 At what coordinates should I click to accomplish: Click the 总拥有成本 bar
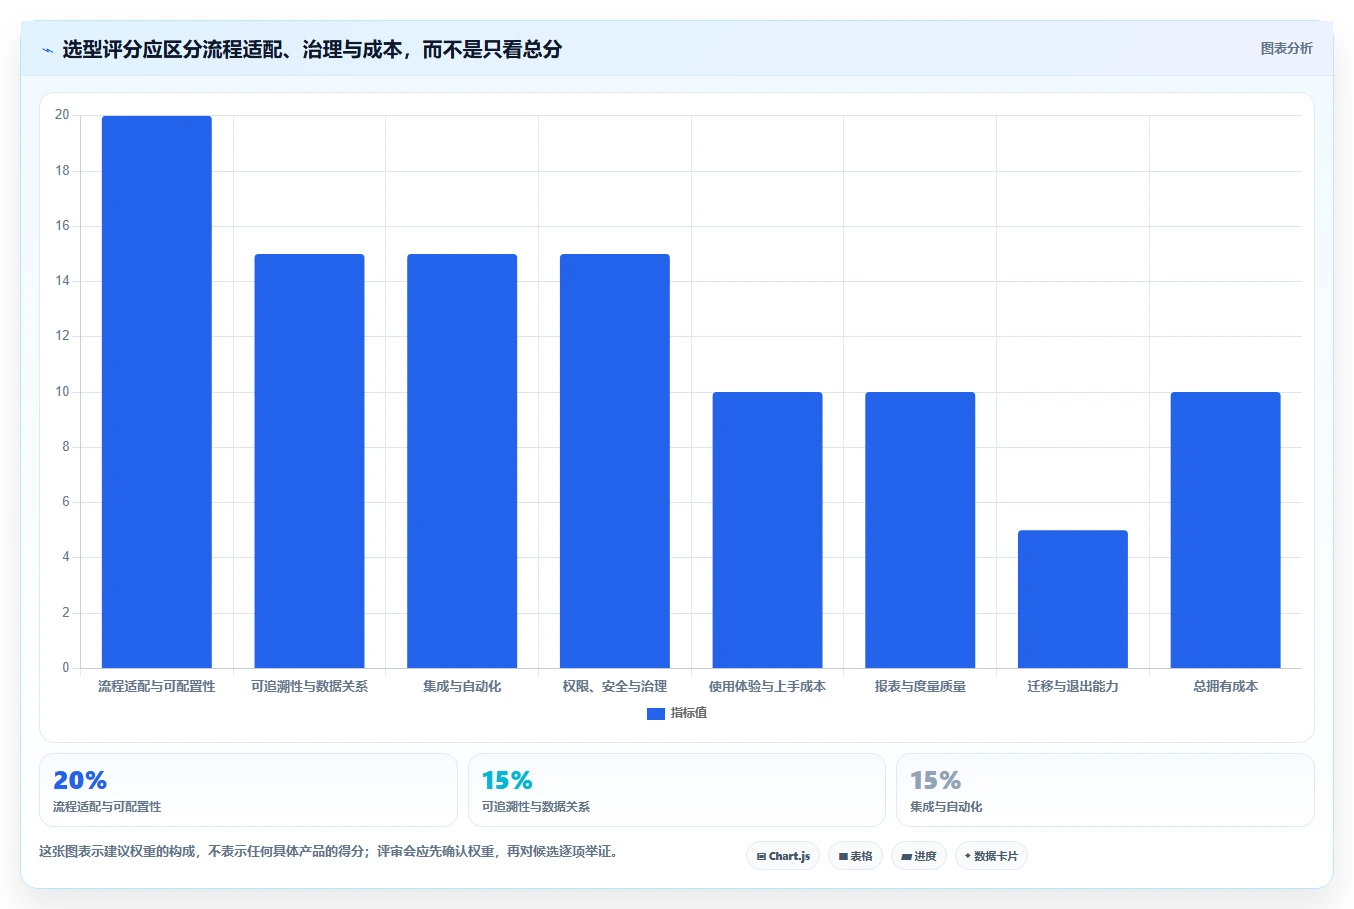click(1225, 530)
